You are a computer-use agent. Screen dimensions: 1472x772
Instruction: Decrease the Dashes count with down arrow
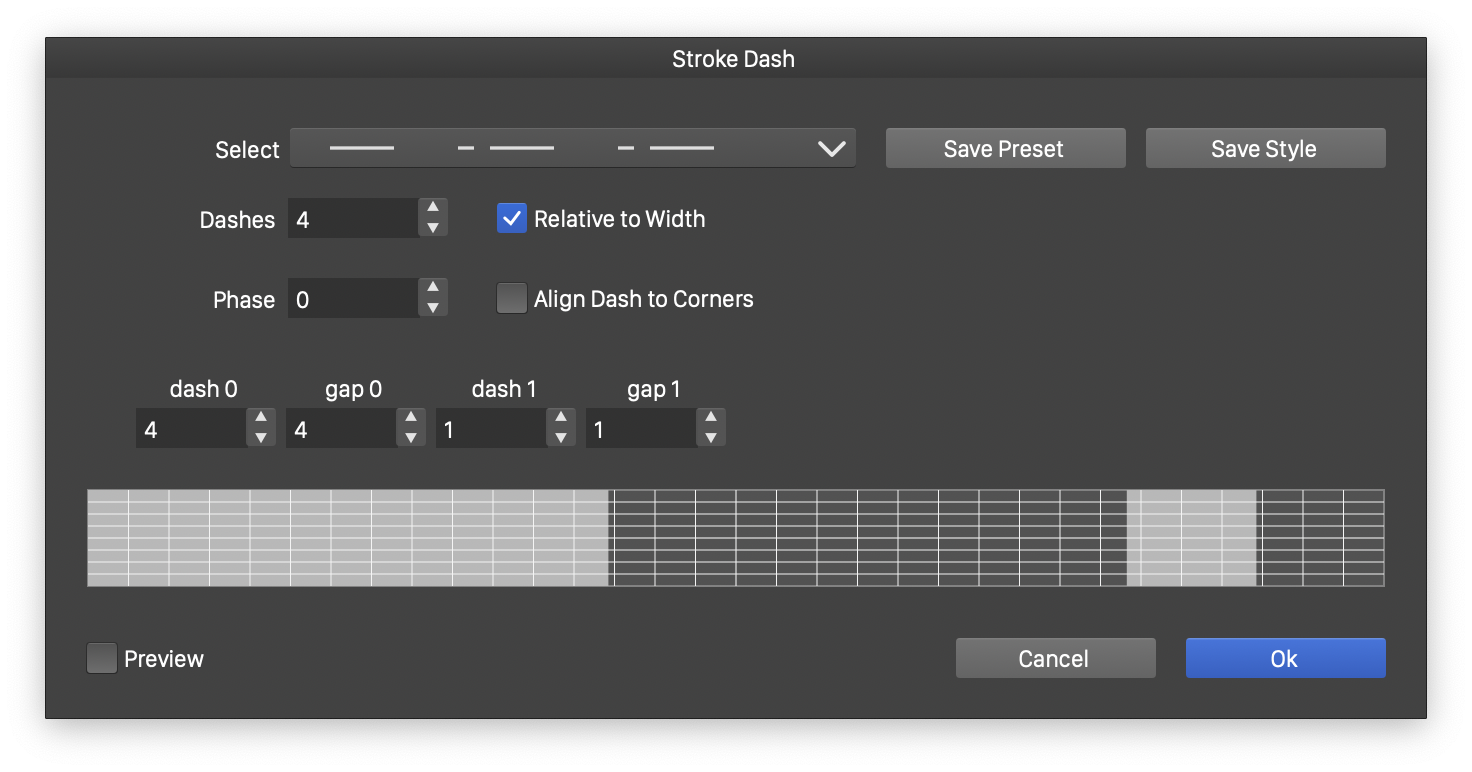tap(432, 228)
